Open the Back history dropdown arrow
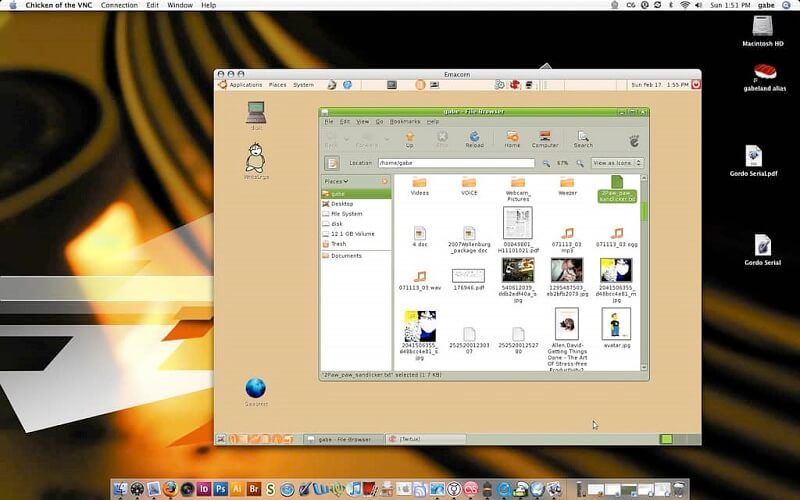Screen dimensions: 800x500 tap(346, 139)
